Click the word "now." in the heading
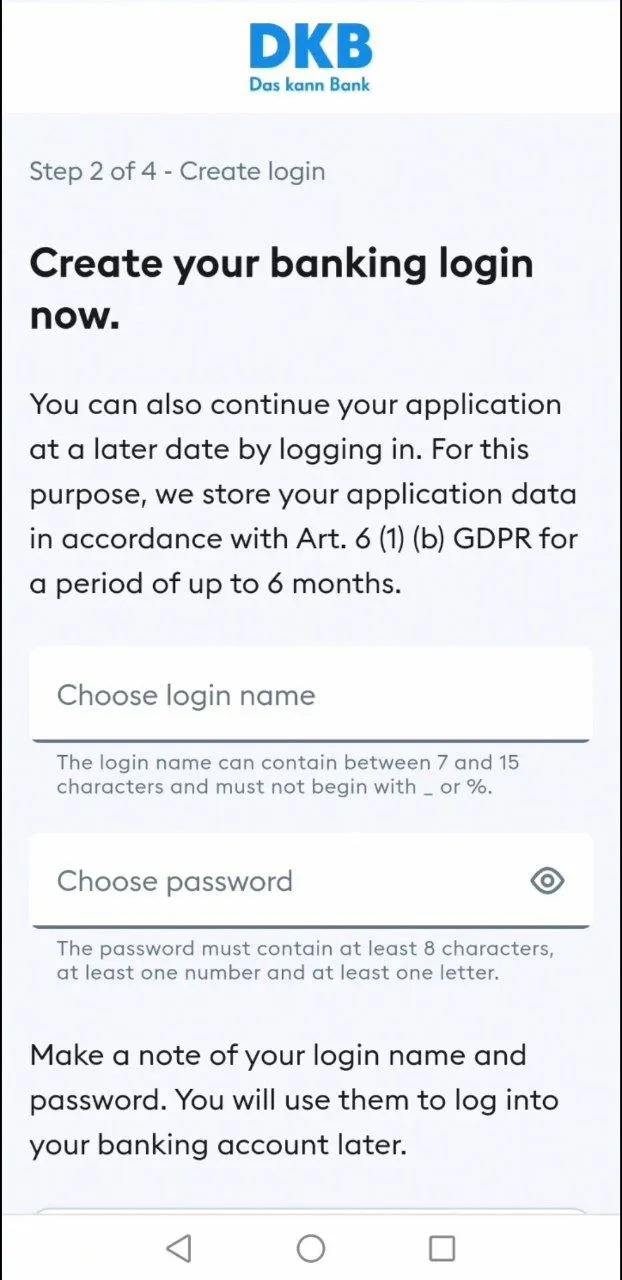This screenshot has height=1280, width=622. click(75, 317)
